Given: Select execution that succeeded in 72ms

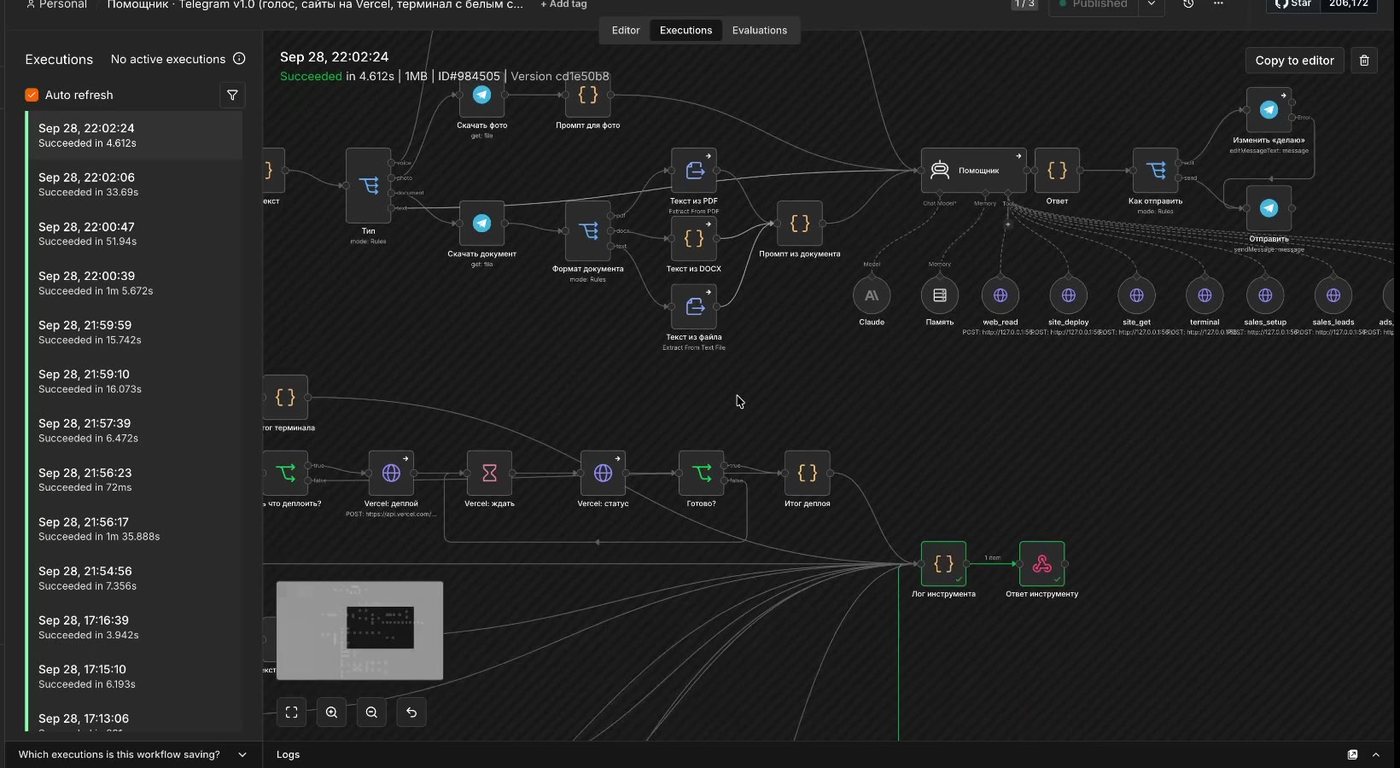Looking at the screenshot, I should tap(134, 479).
